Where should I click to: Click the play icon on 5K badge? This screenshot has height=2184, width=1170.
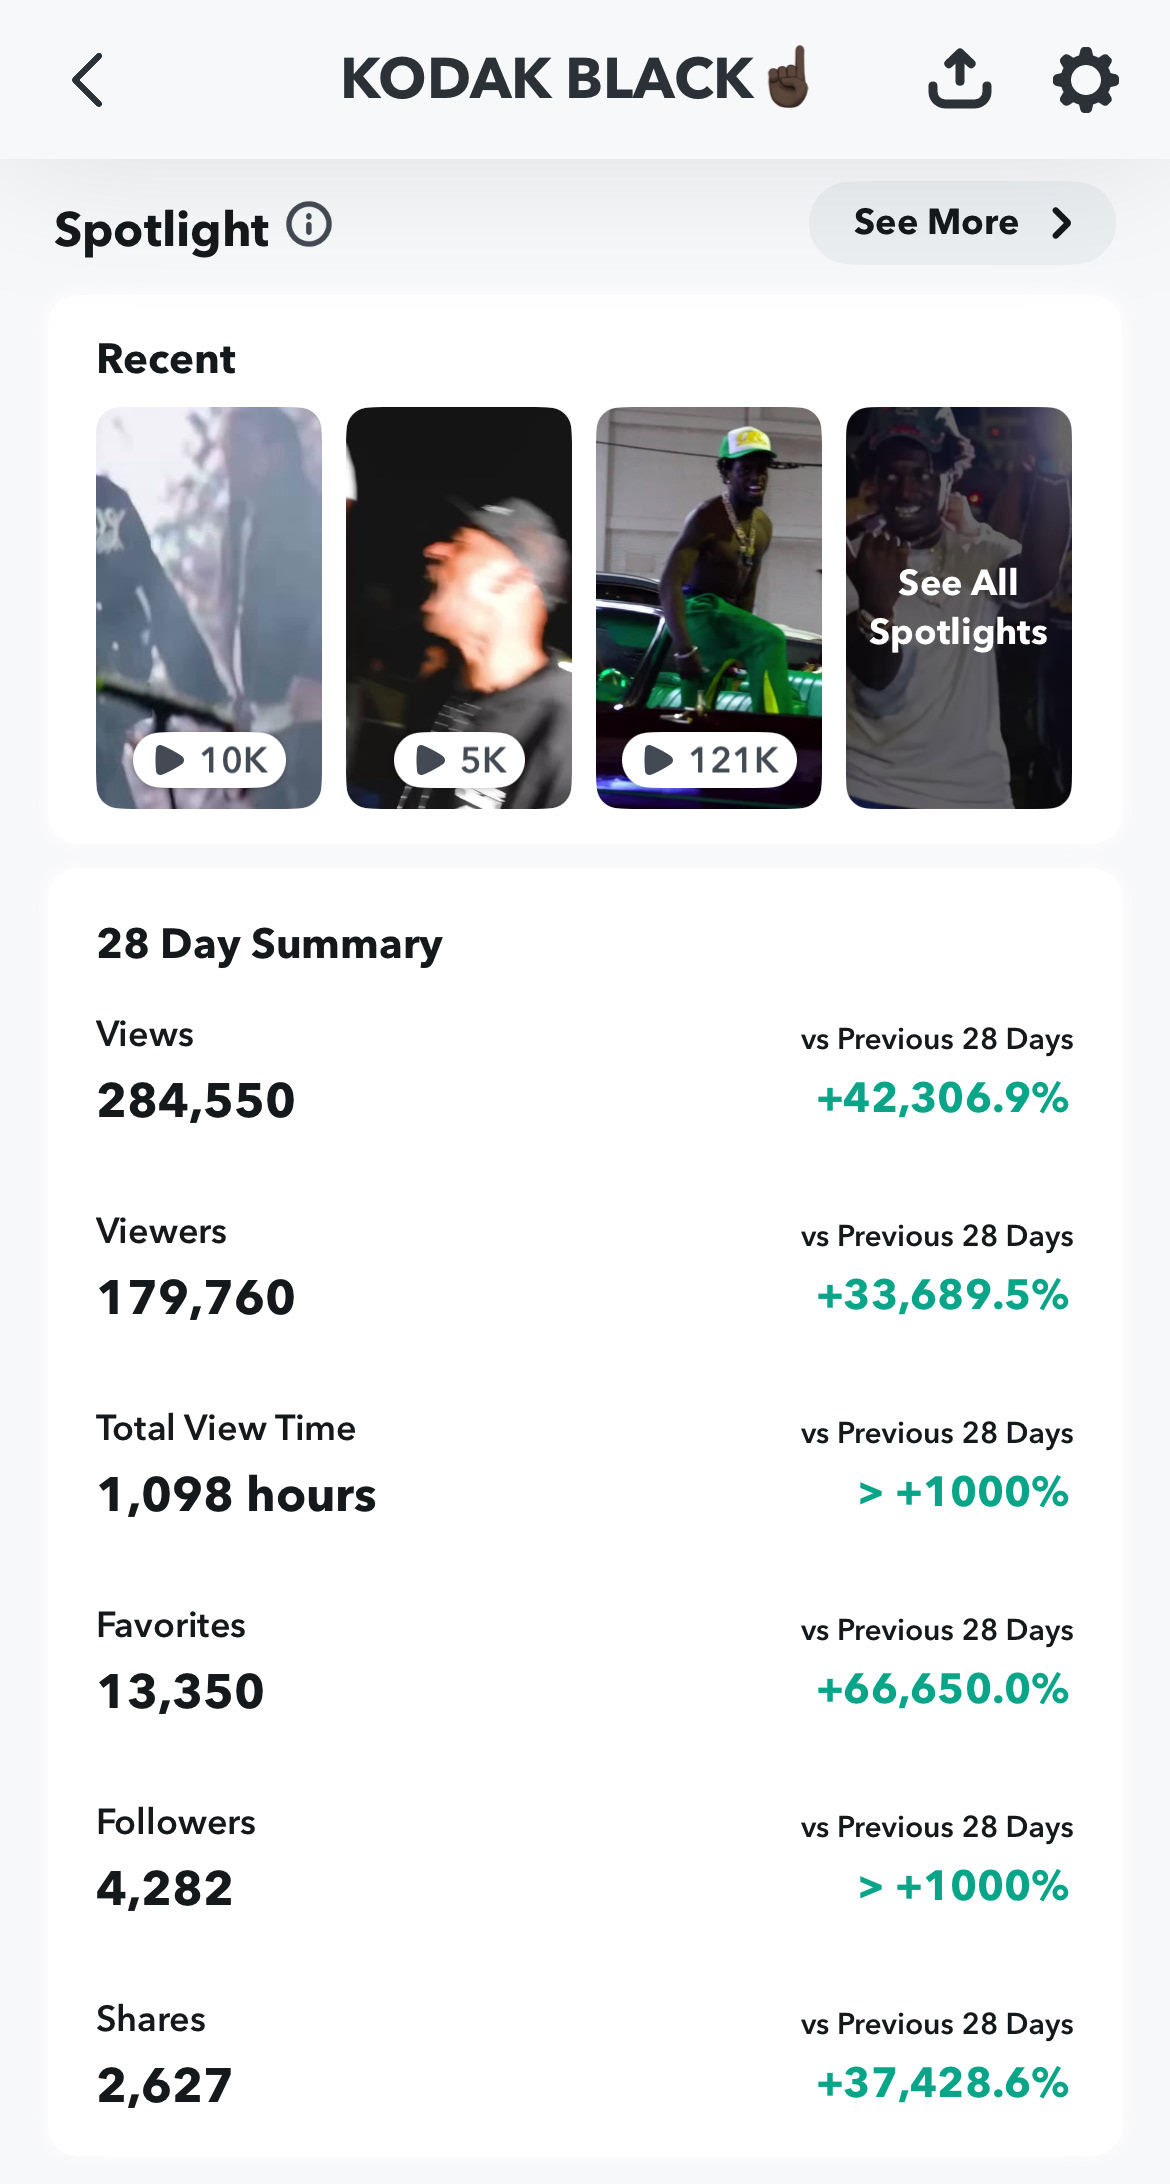[x=430, y=760]
